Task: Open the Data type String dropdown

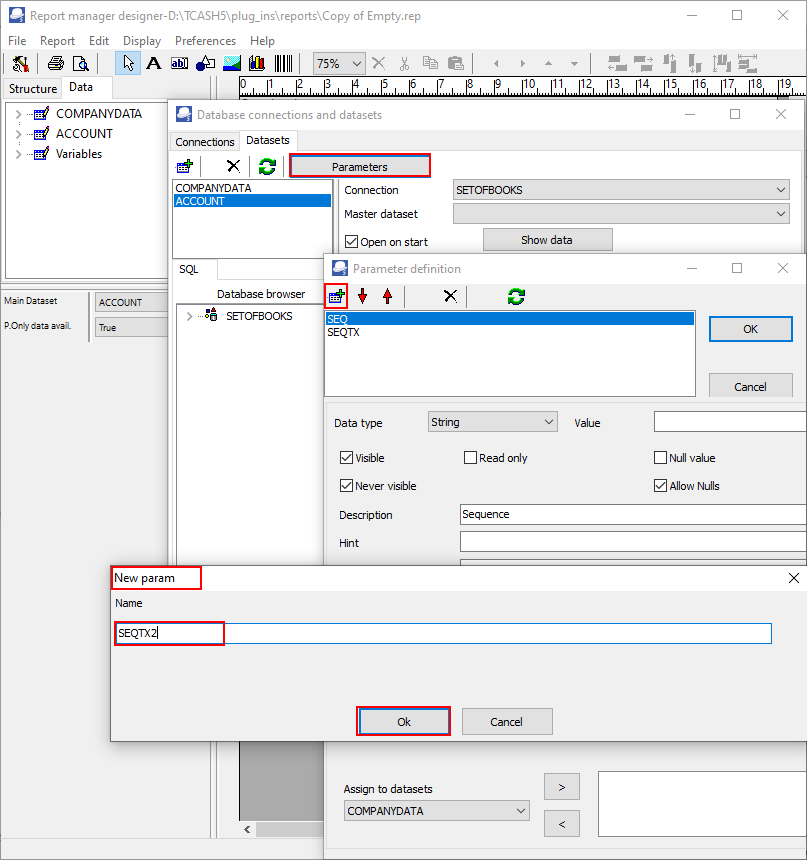Action: click(493, 422)
